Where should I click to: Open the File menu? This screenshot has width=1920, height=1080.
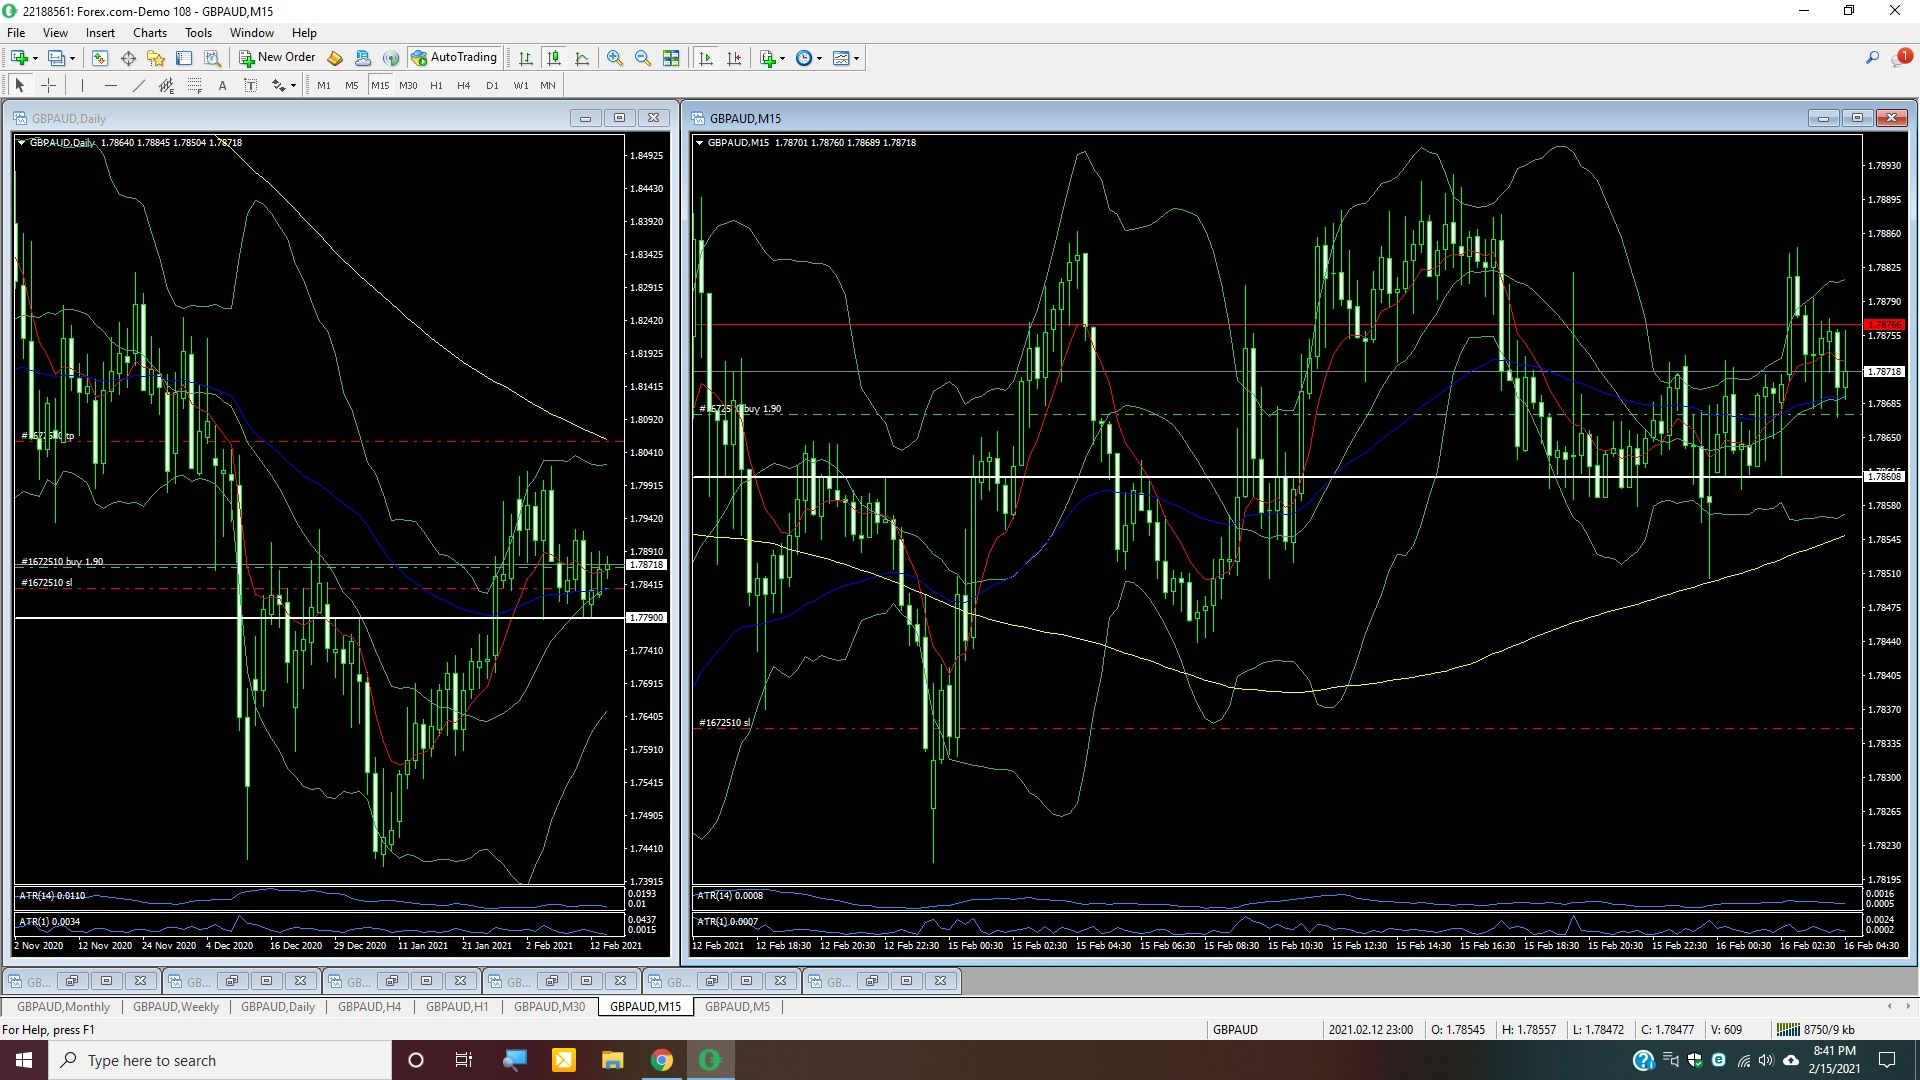[16, 32]
